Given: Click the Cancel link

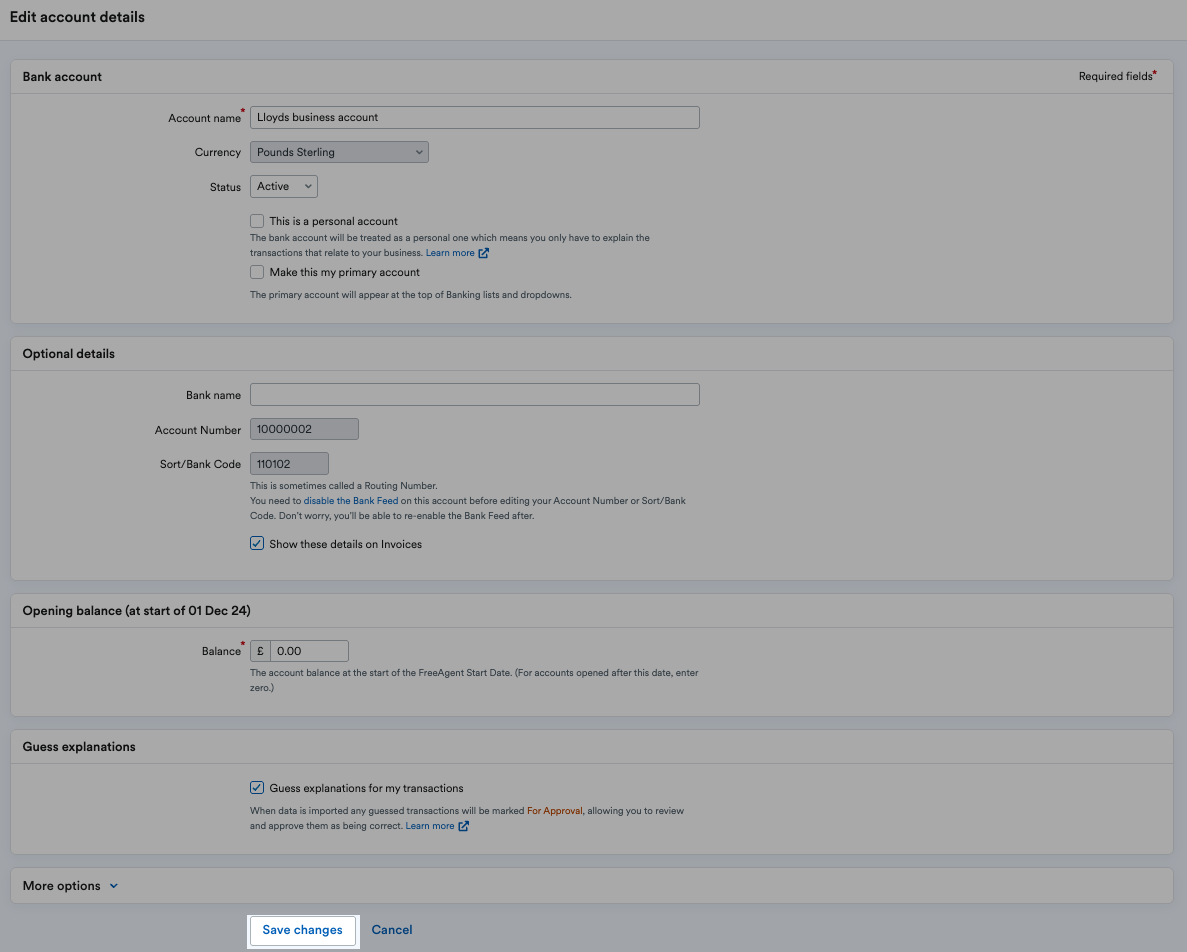Looking at the screenshot, I should tap(391, 930).
